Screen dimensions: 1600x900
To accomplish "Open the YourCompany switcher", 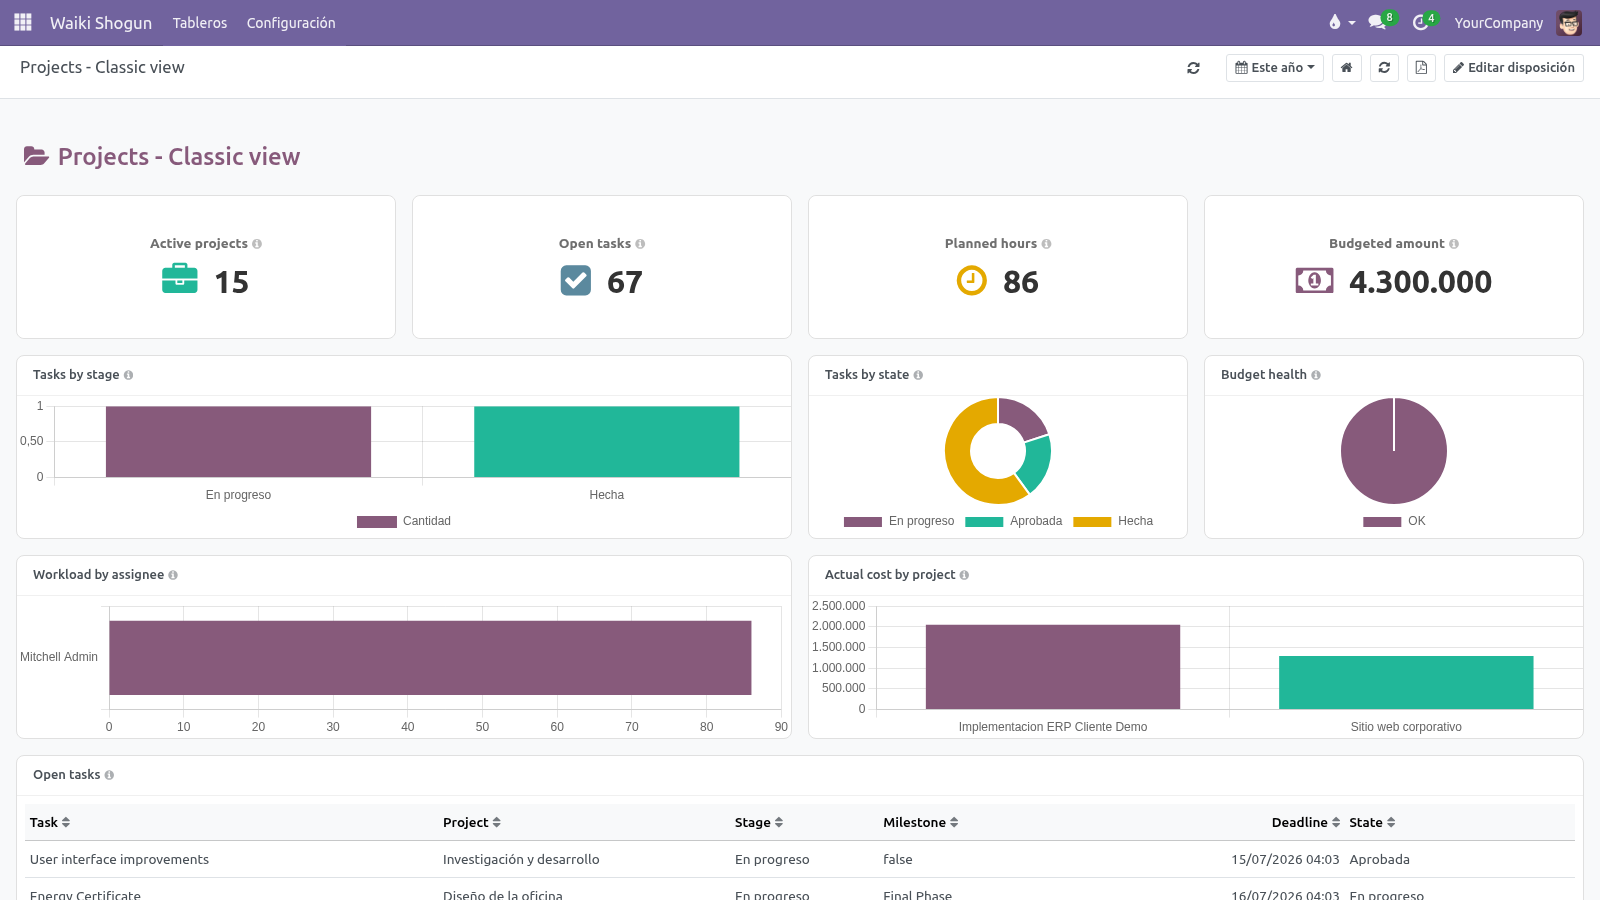I will click(1498, 23).
